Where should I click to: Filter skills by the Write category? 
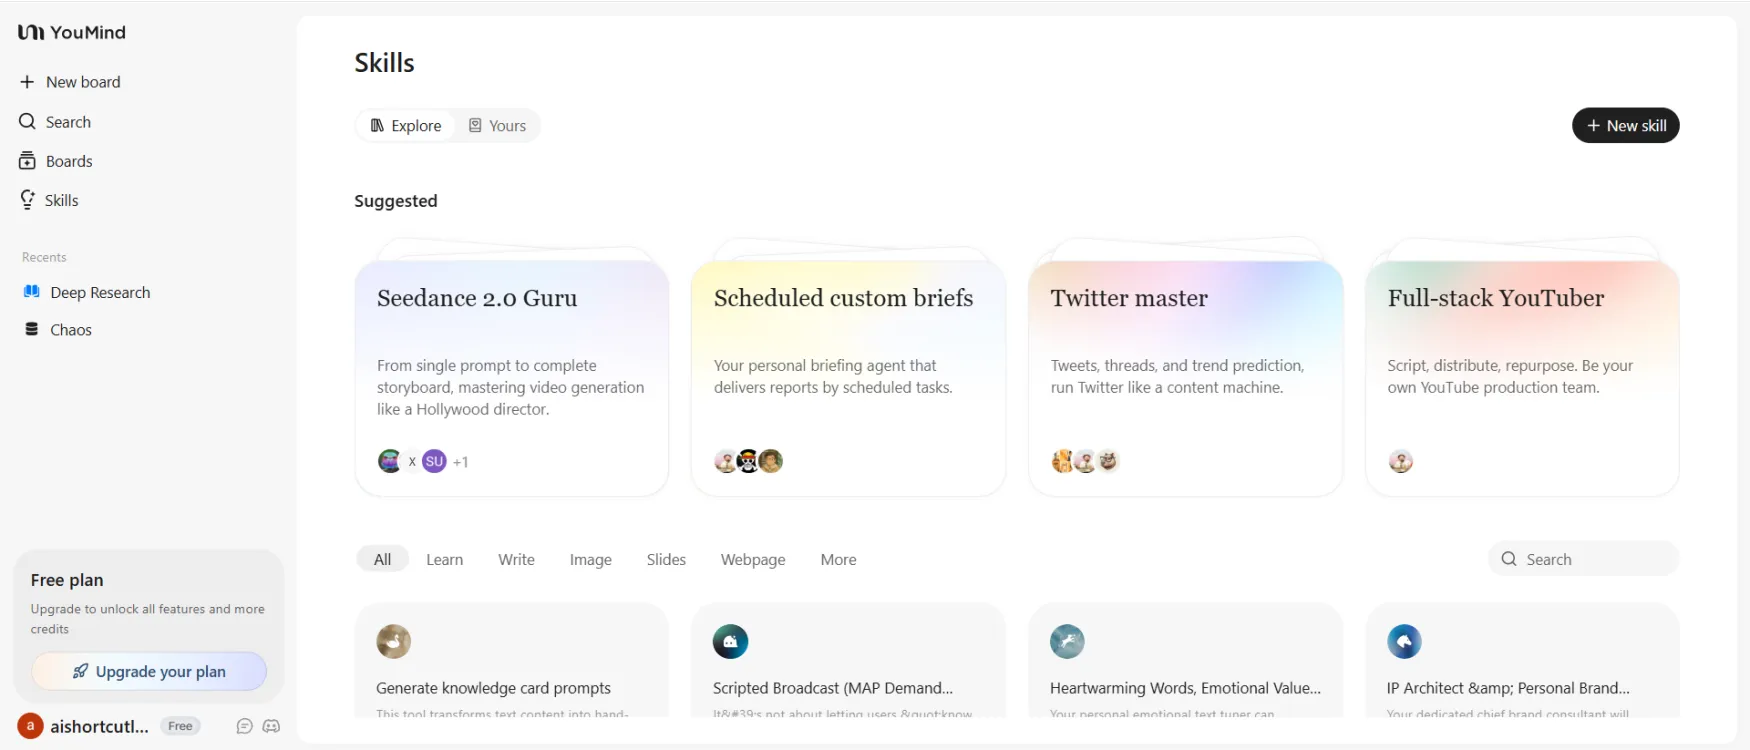[516, 560]
